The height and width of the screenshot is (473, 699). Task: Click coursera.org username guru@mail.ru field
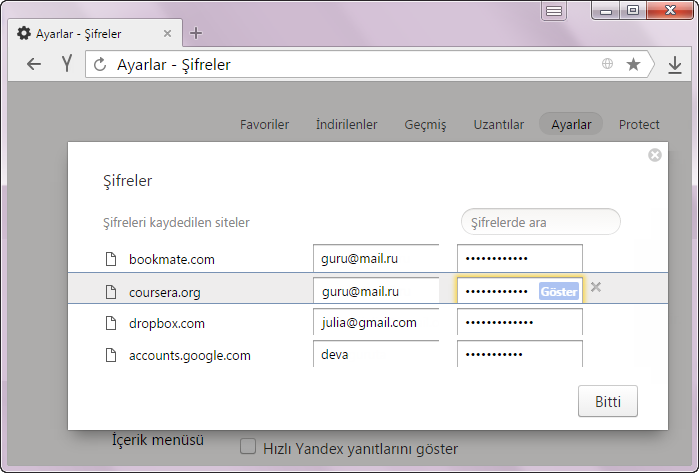pos(376,291)
